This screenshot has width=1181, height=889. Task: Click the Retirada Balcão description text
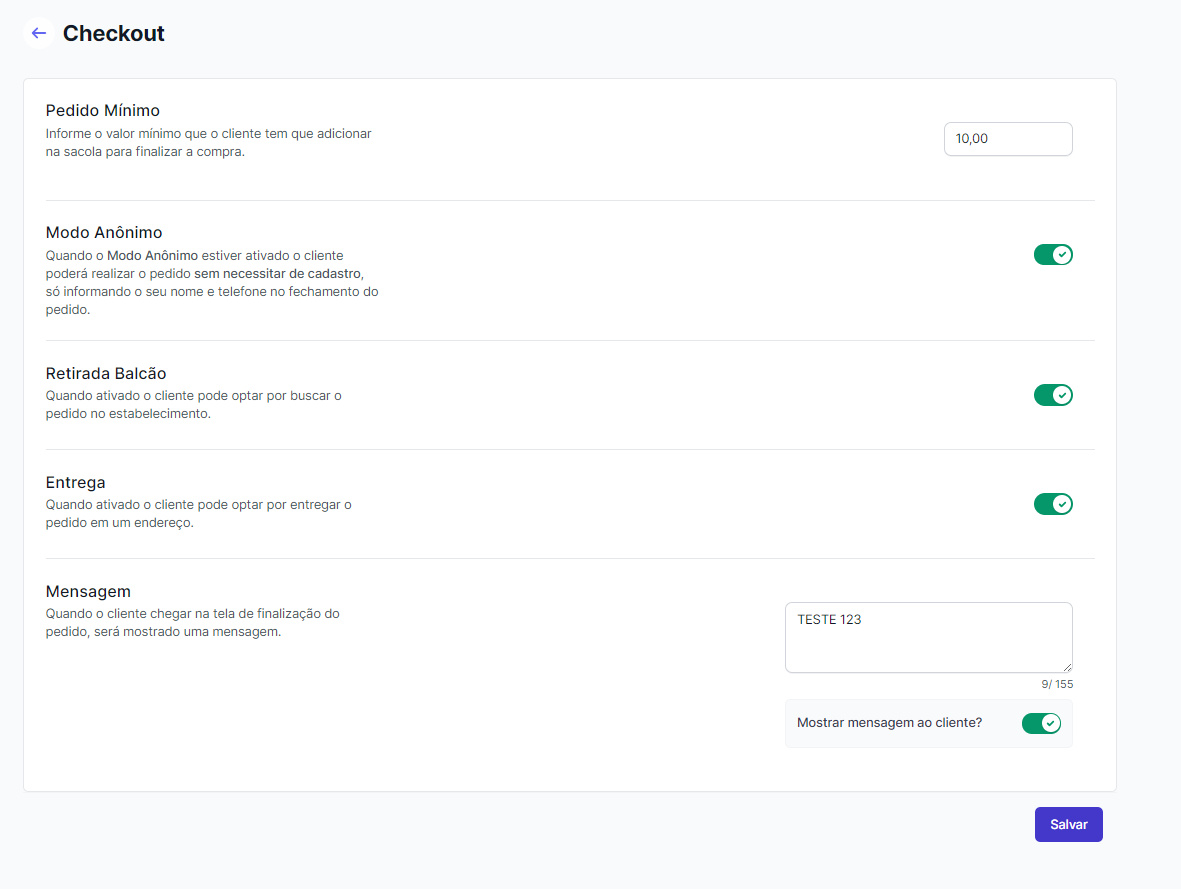point(193,405)
